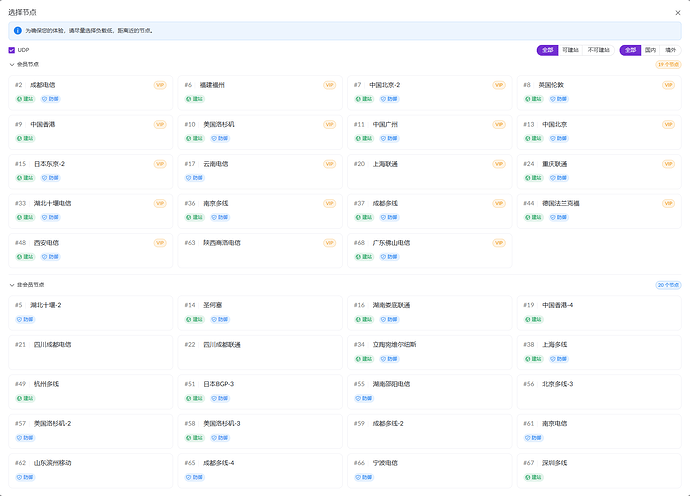Image resolution: width=690 pixels, height=496 pixels.
Task: Click node name 日本BGP-3
Action: point(219,384)
